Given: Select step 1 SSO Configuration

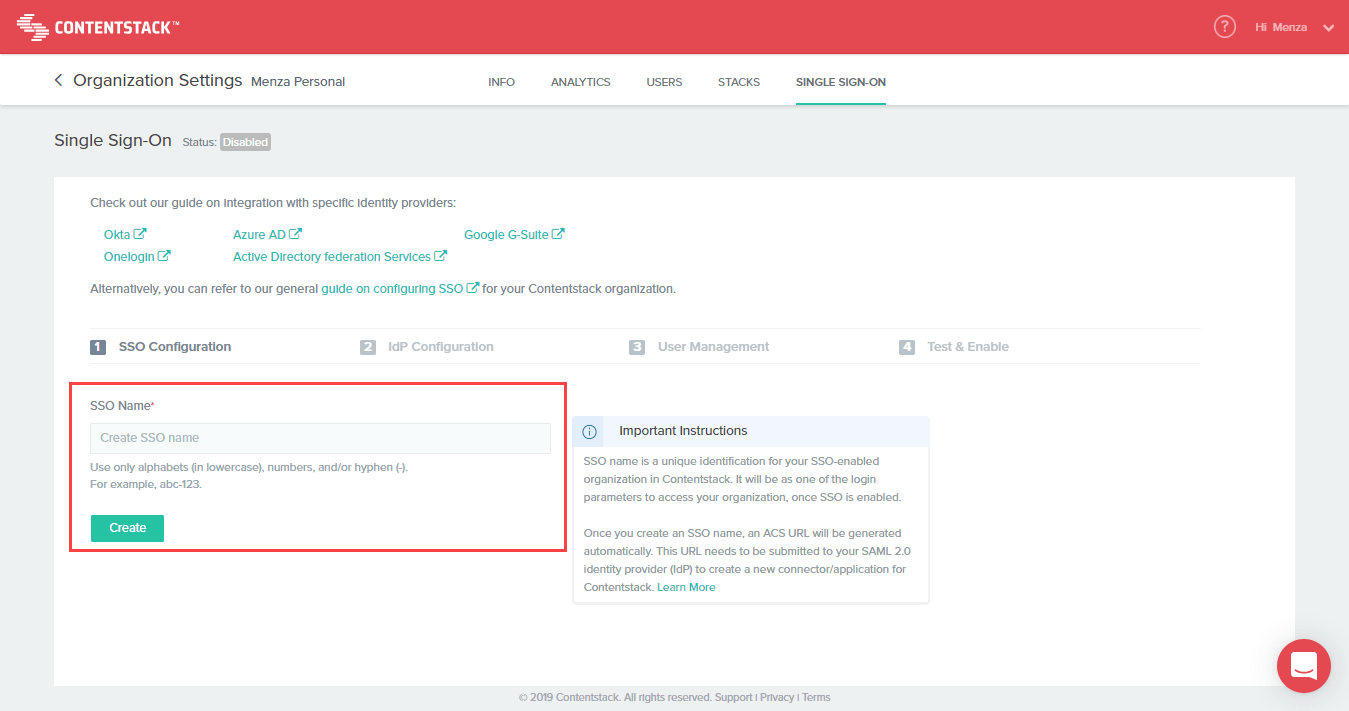Looking at the screenshot, I should tap(161, 347).
